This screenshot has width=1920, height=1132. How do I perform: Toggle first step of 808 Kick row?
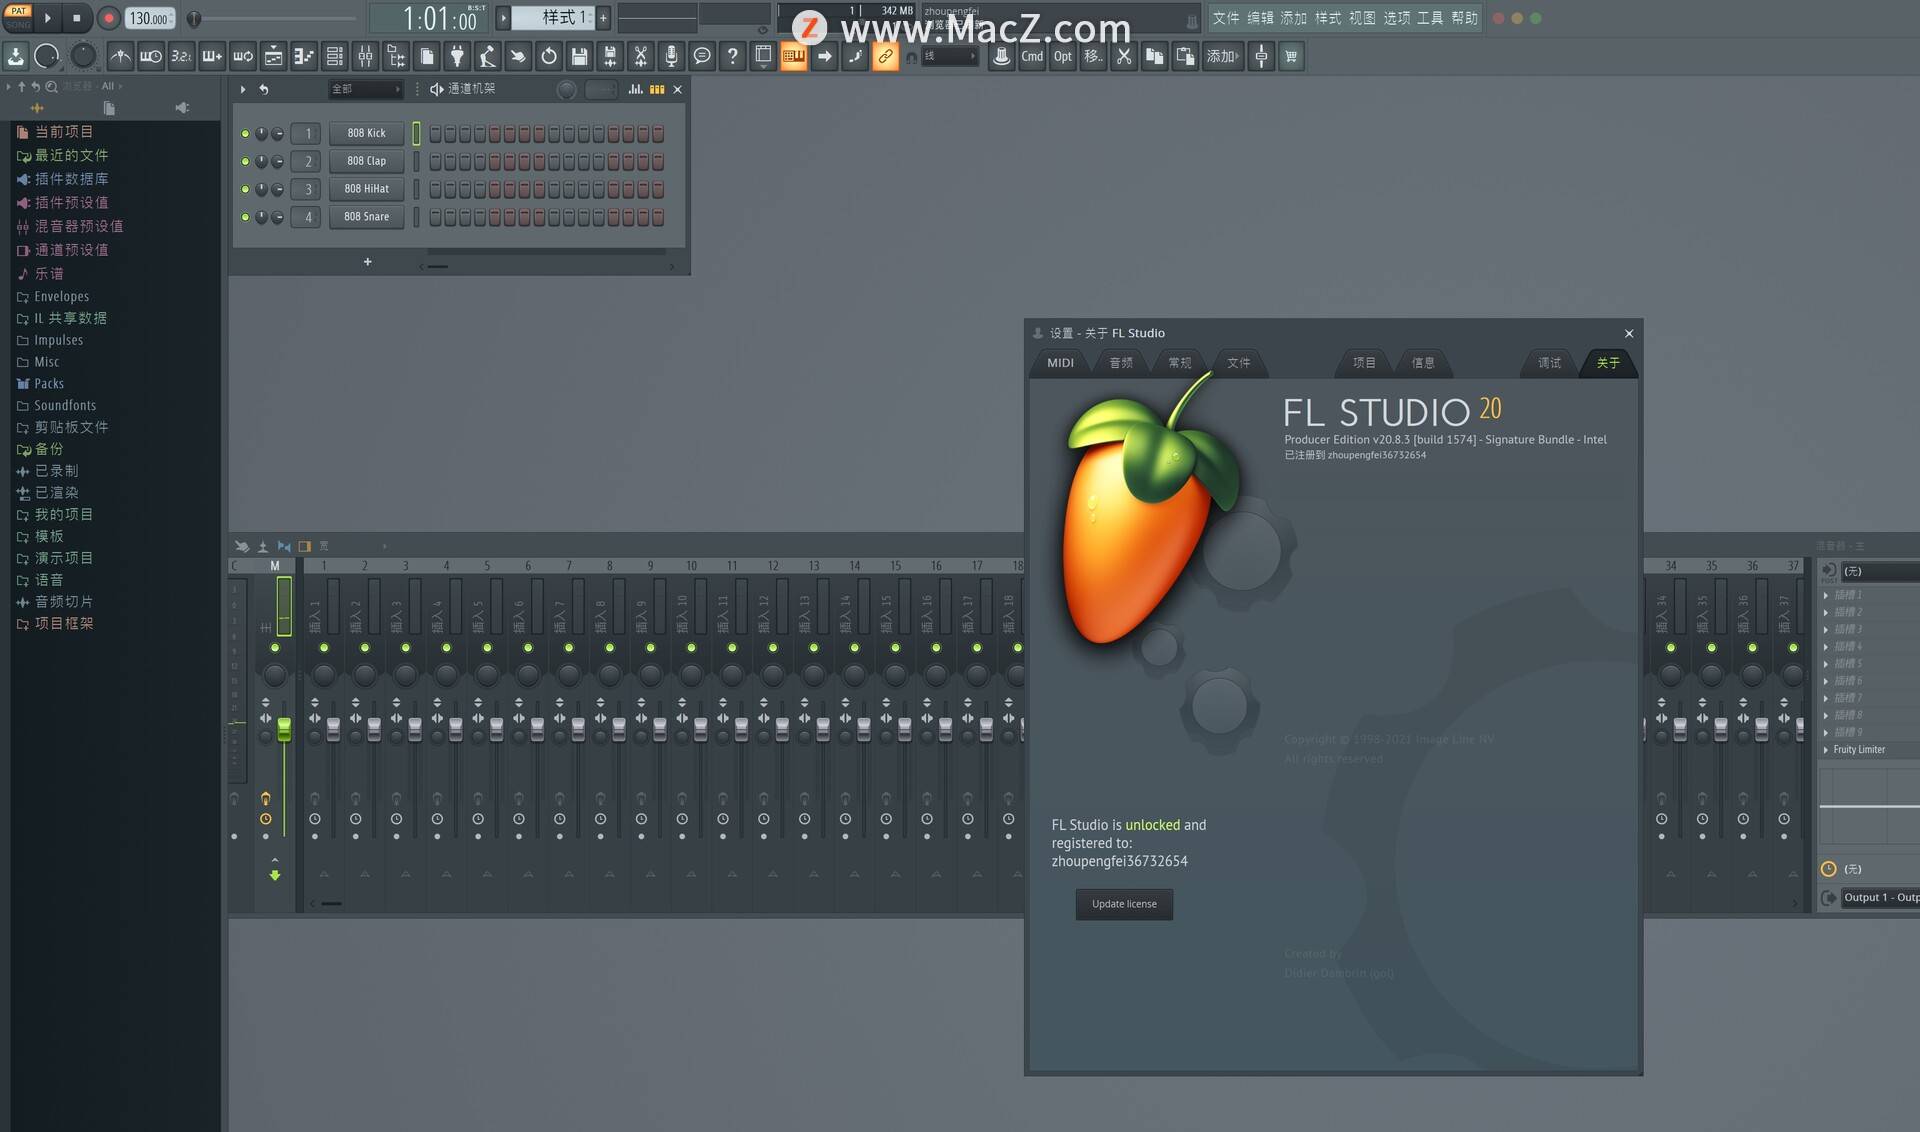[x=435, y=134]
